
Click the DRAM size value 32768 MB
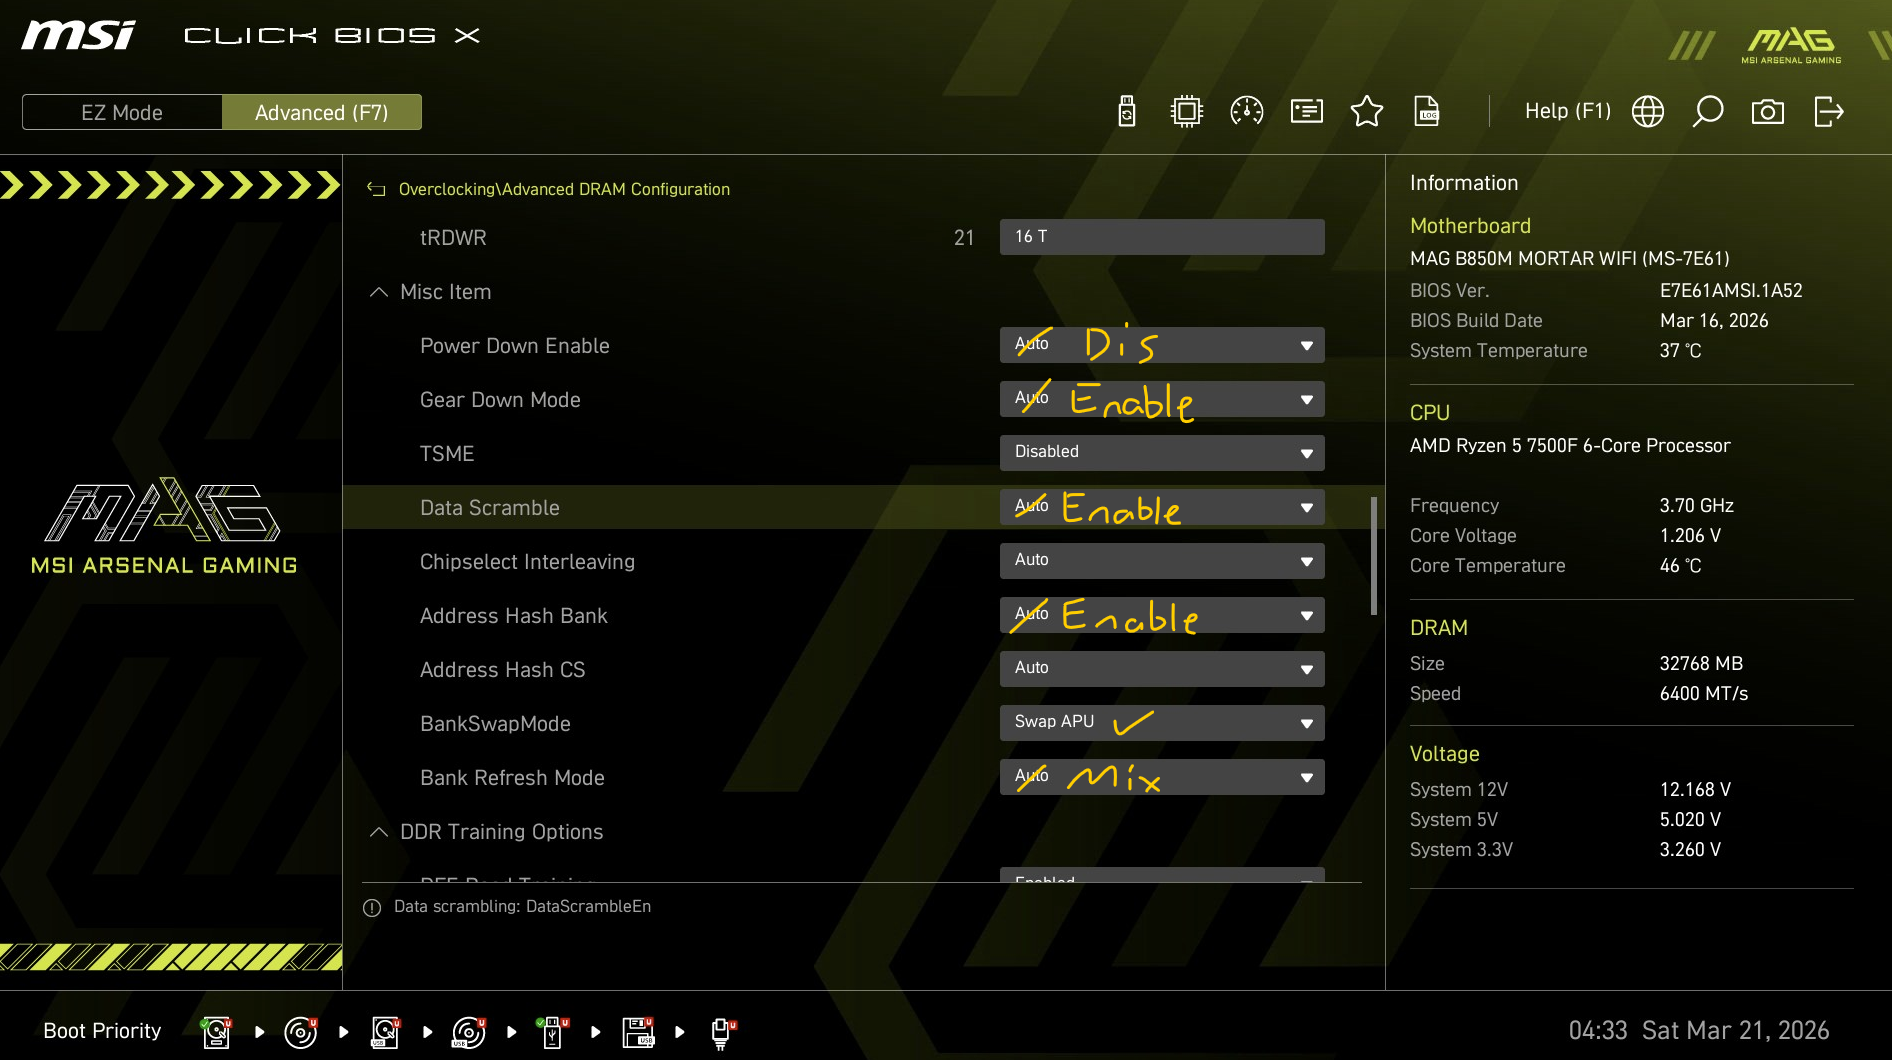(x=1701, y=664)
